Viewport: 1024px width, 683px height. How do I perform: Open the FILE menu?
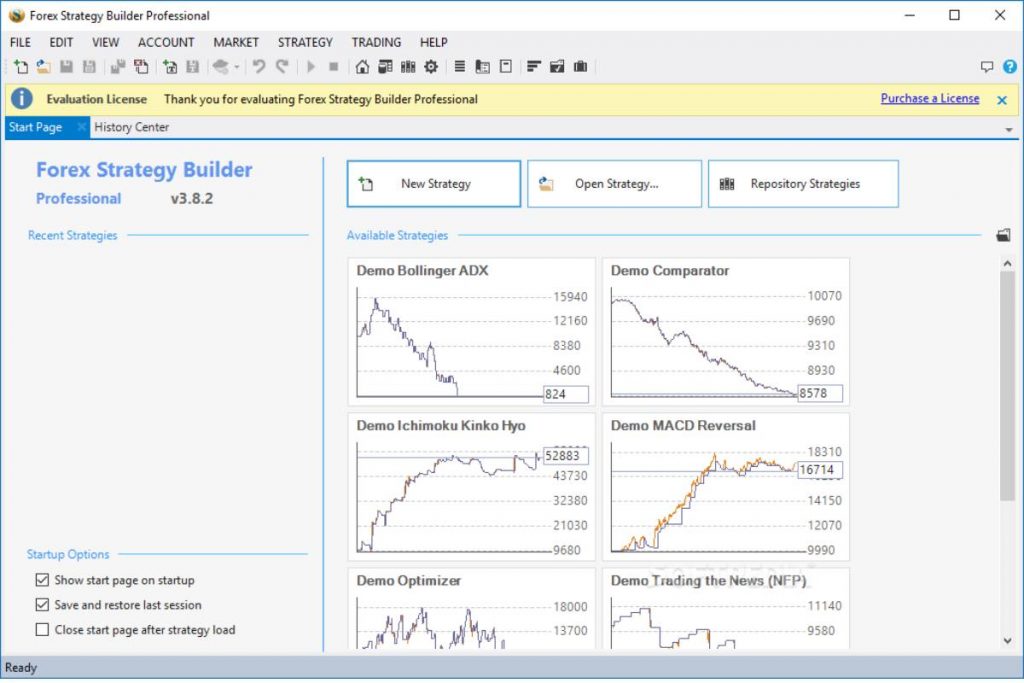click(x=20, y=42)
